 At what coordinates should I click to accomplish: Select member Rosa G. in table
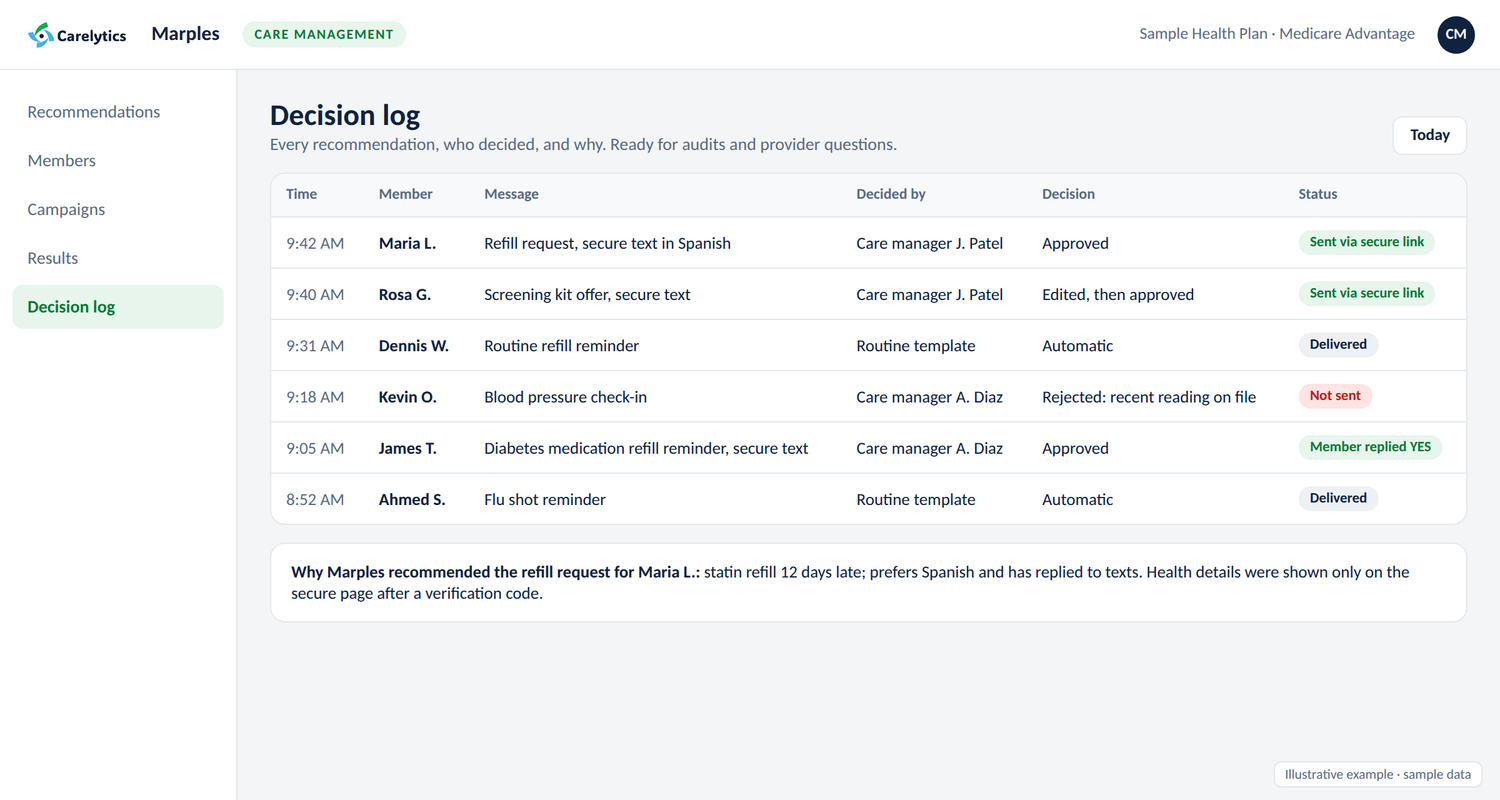405,294
